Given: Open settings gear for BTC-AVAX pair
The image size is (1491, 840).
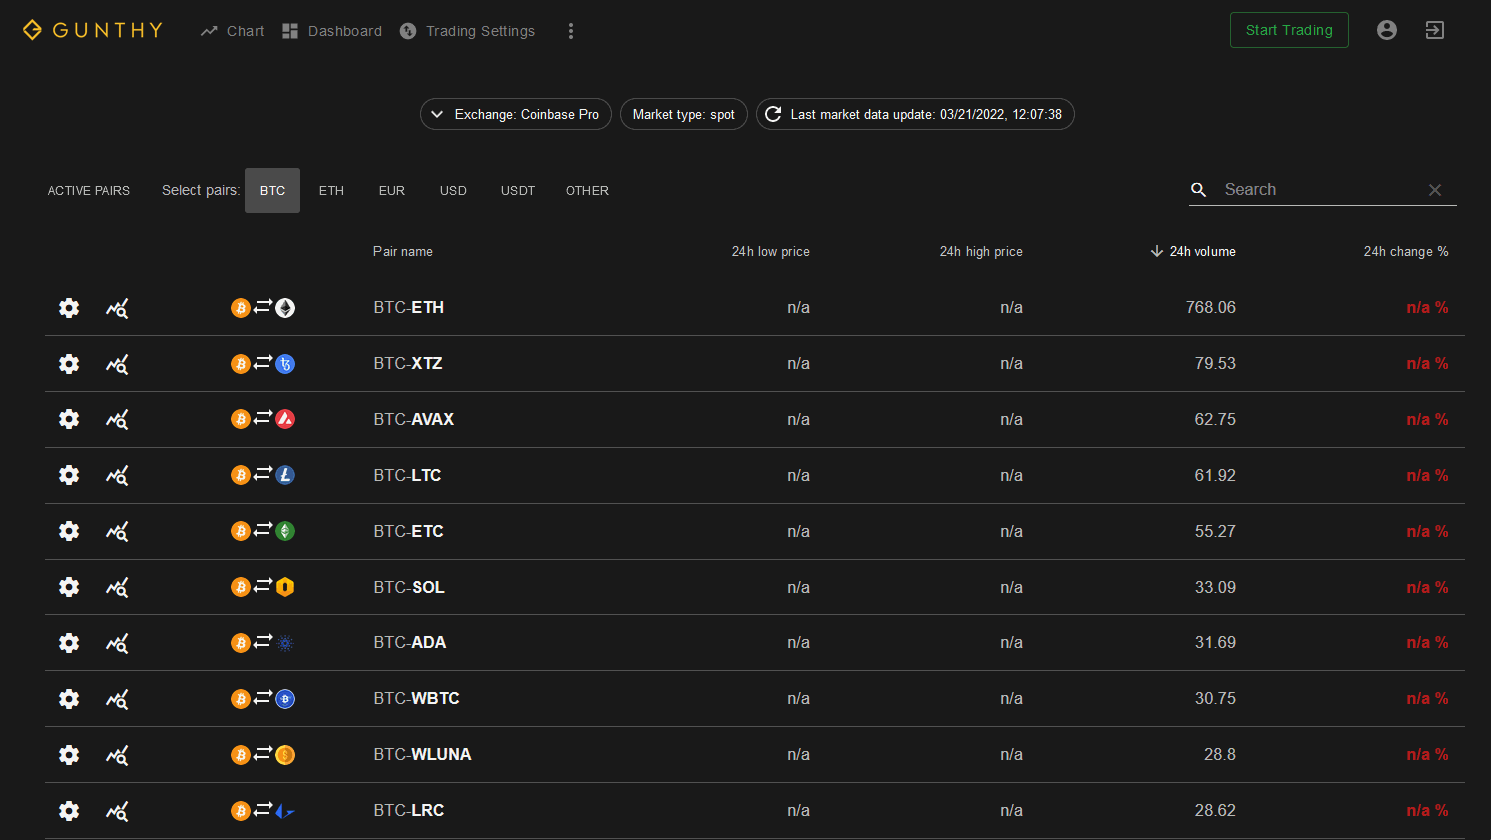Looking at the screenshot, I should coord(69,420).
